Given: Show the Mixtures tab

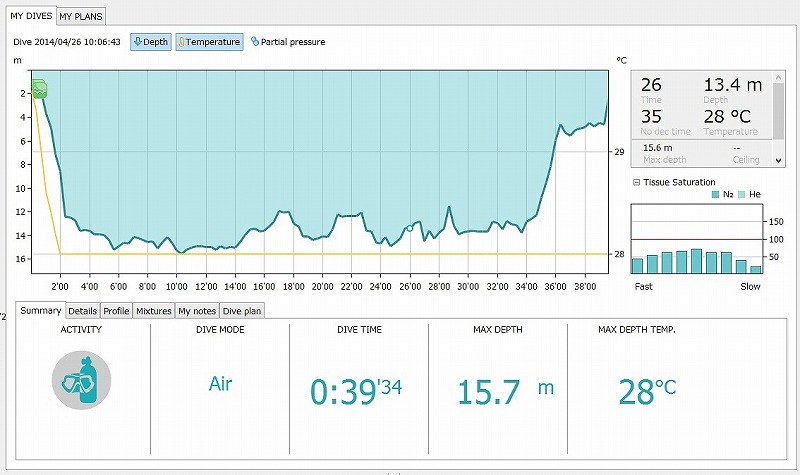Looking at the screenshot, I should [153, 311].
